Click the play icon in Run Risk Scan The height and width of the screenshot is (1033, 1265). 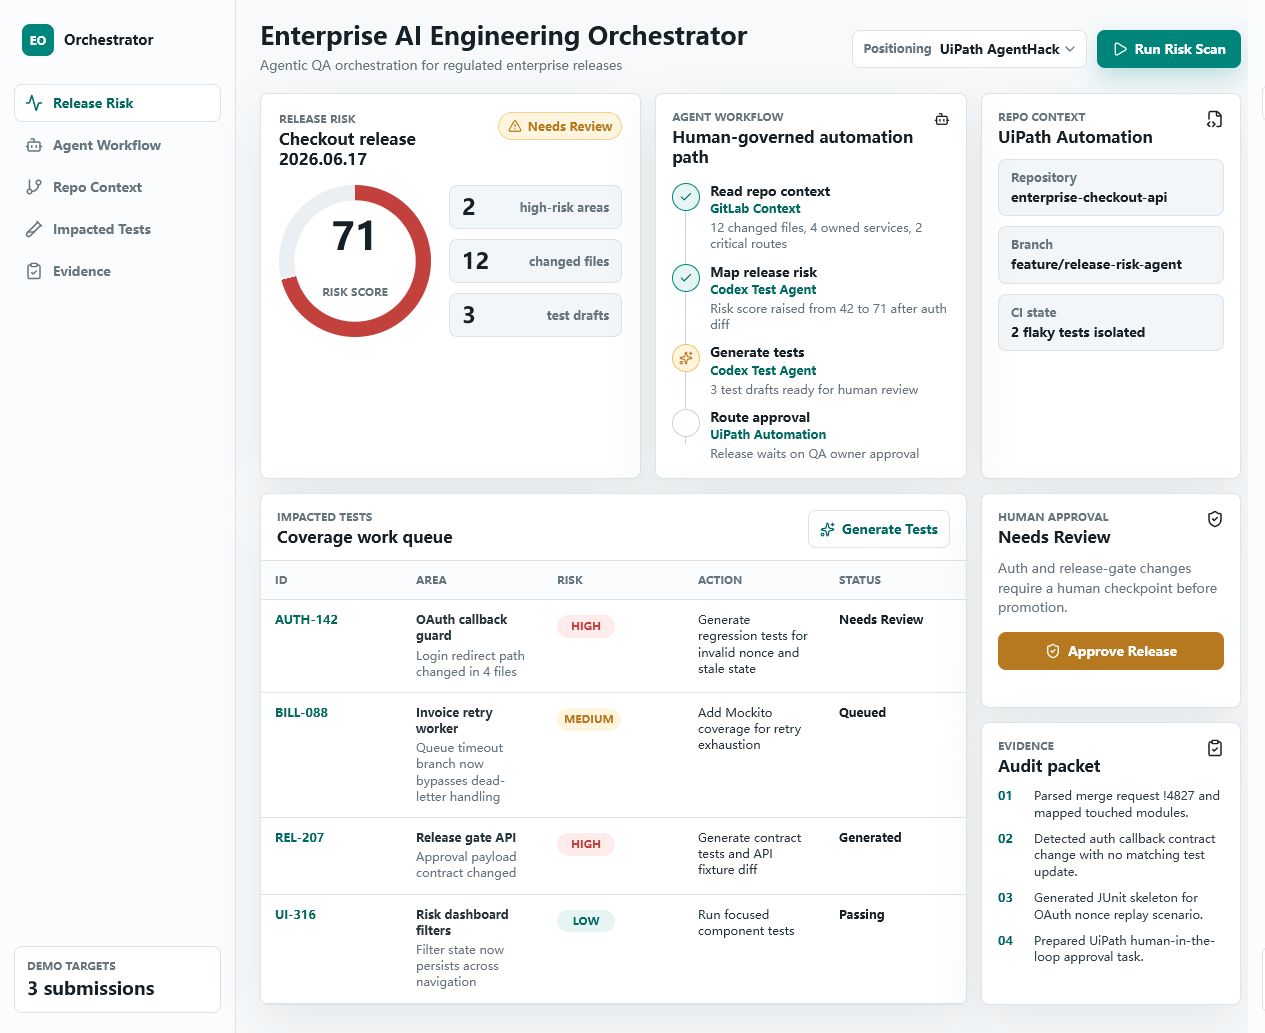pyautogui.click(x=1120, y=49)
